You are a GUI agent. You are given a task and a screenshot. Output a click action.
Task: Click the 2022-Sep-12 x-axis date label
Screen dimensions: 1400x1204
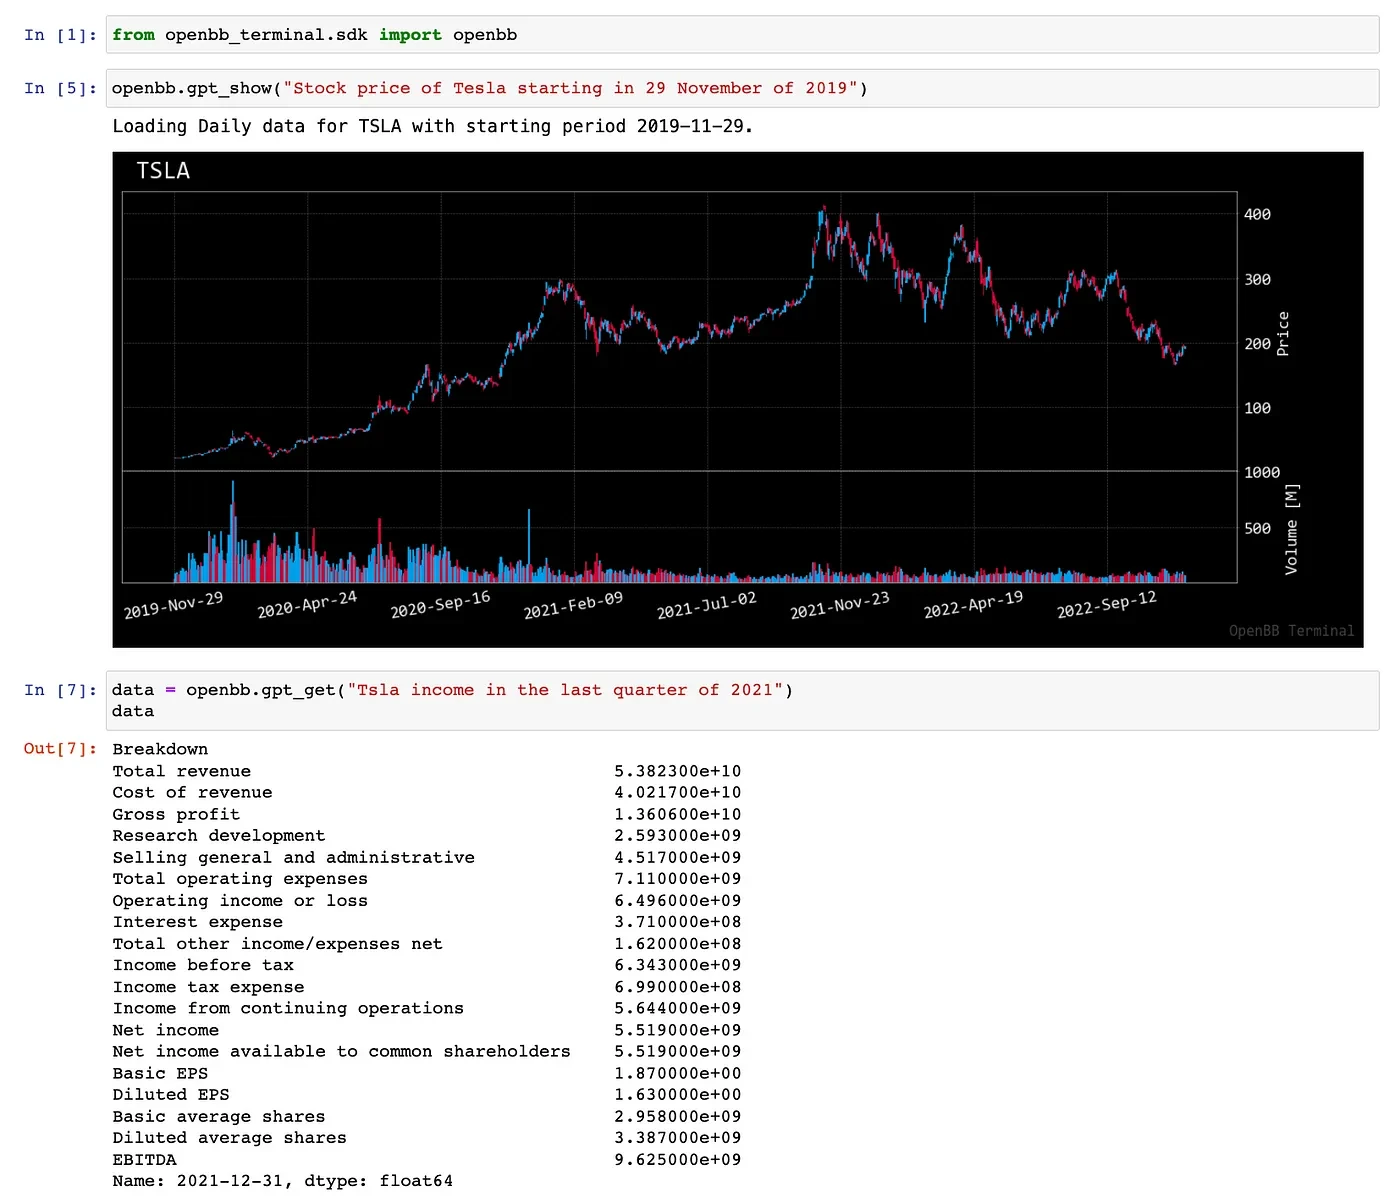1106,605
